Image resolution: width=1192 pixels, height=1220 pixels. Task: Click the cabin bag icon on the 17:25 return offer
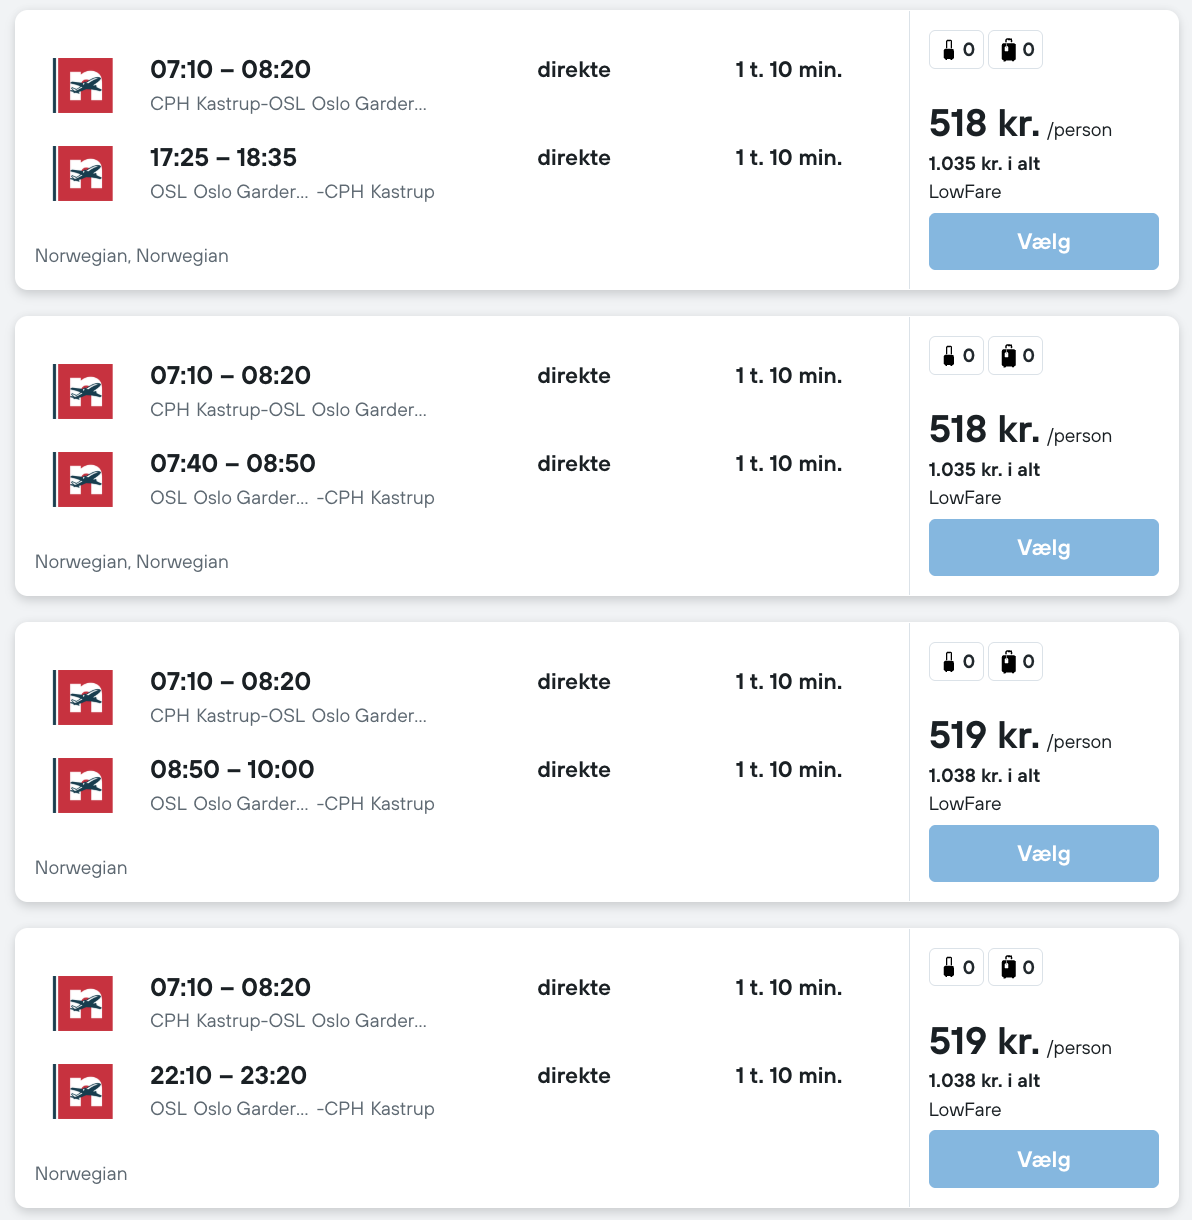(x=949, y=50)
